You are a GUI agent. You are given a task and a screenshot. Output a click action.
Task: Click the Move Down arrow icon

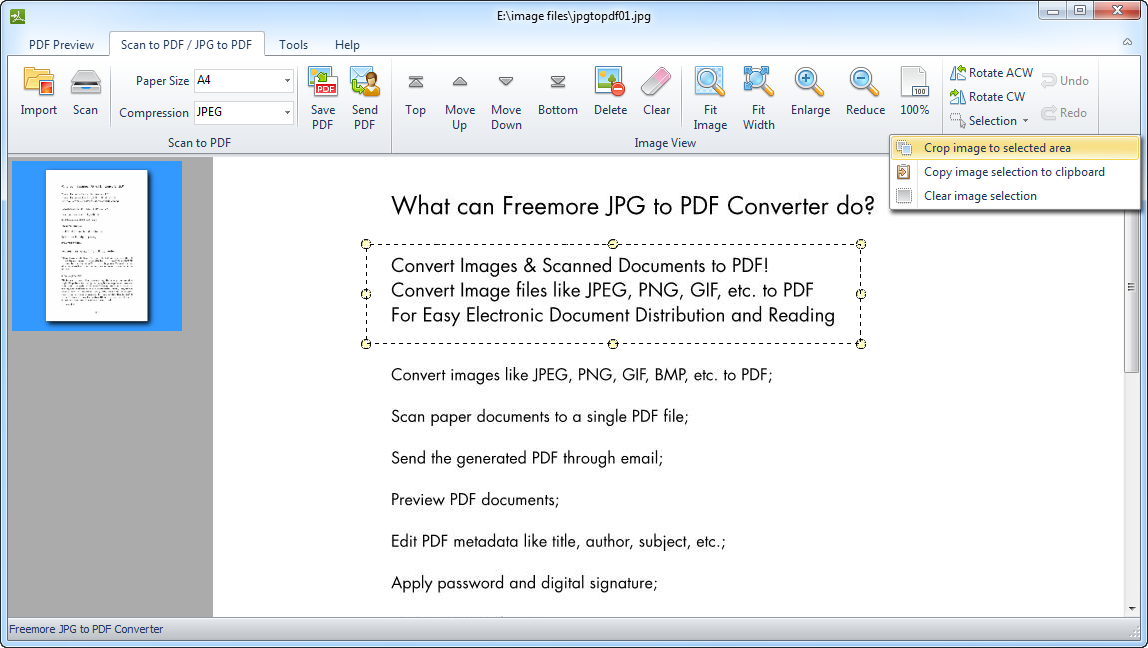506,82
